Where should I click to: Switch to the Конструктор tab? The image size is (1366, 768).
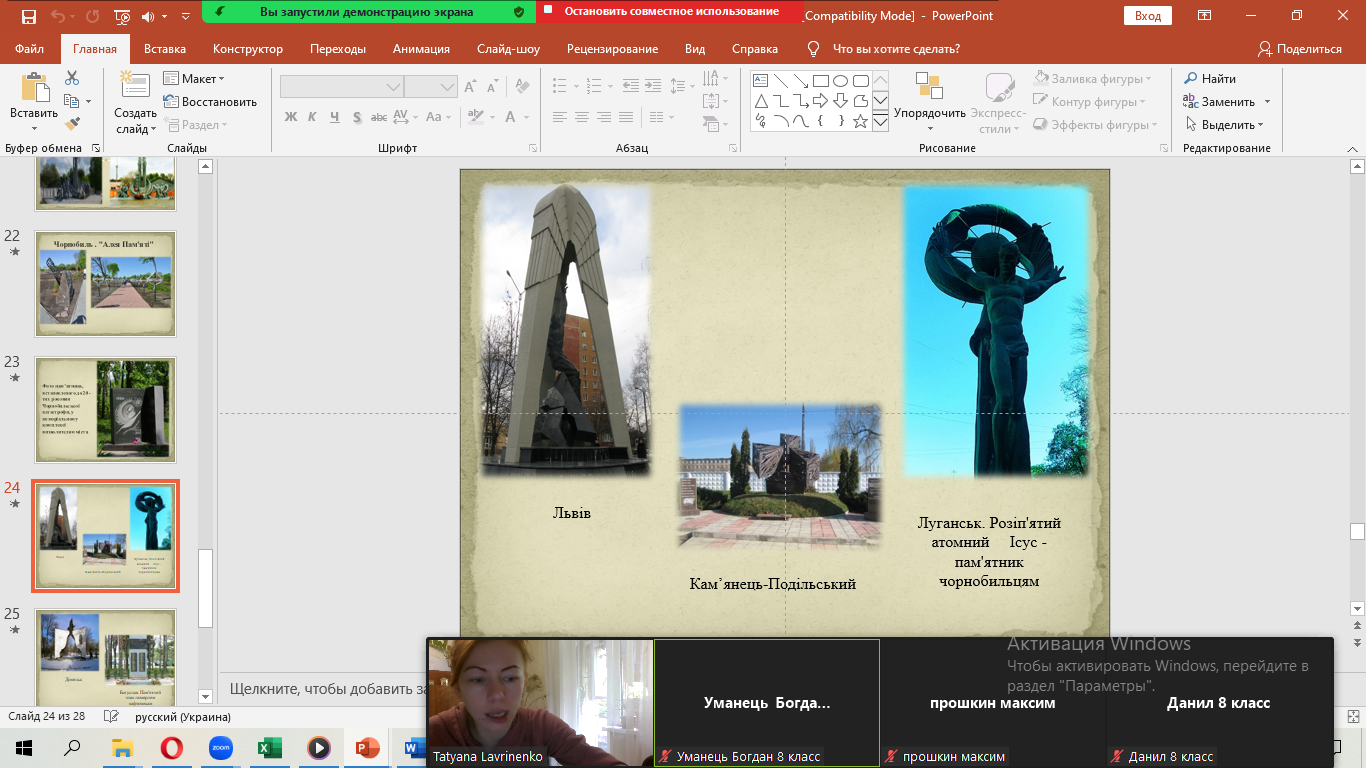coord(248,49)
